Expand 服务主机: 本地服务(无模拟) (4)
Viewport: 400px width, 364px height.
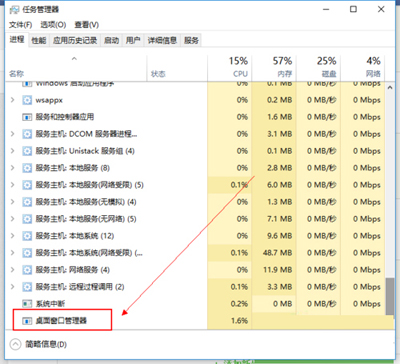pos(13,202)
